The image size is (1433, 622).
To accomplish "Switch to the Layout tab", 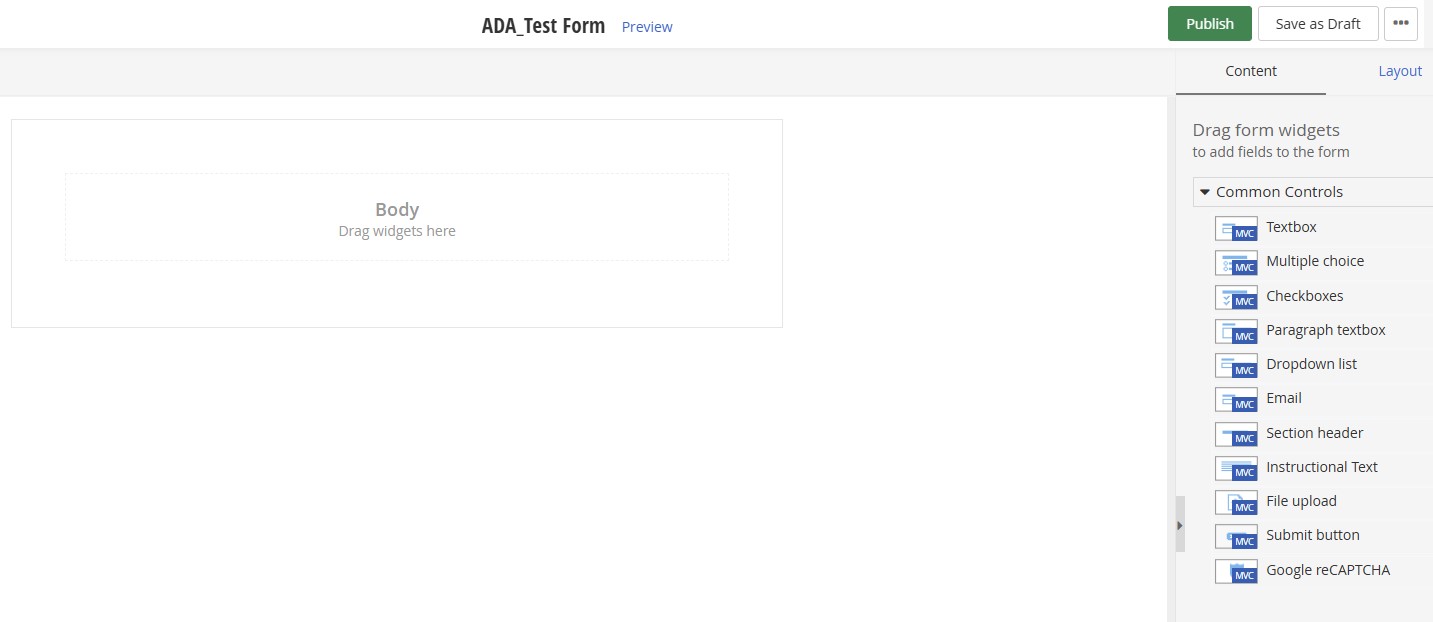I will [x=1399, y=71].
